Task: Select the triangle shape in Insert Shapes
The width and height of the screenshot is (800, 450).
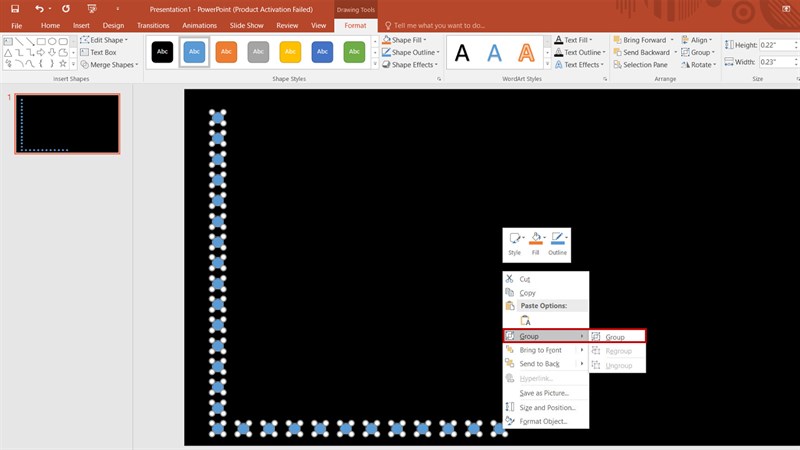Action: coord(8,53)
